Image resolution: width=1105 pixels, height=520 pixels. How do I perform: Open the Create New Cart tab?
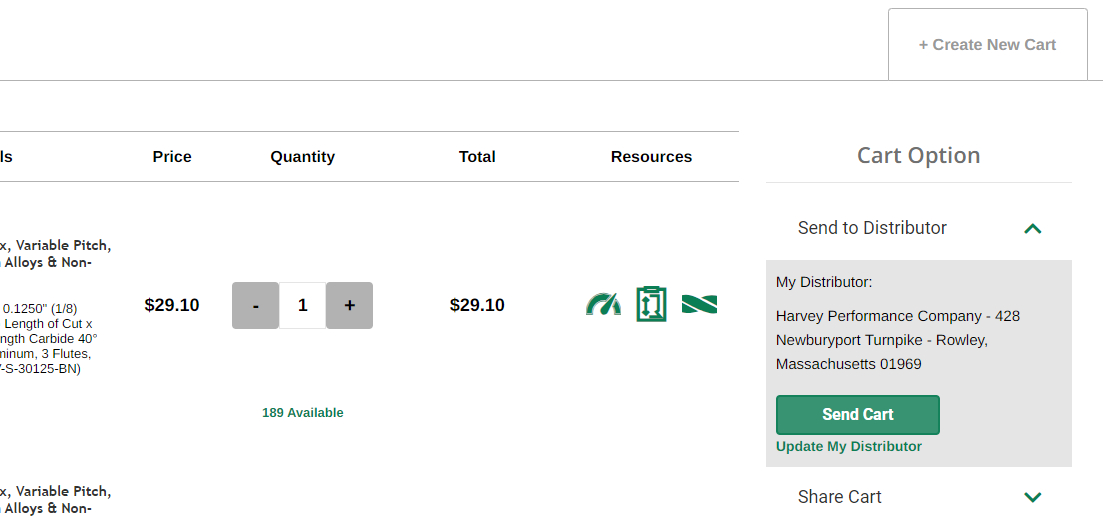[987, 45]
